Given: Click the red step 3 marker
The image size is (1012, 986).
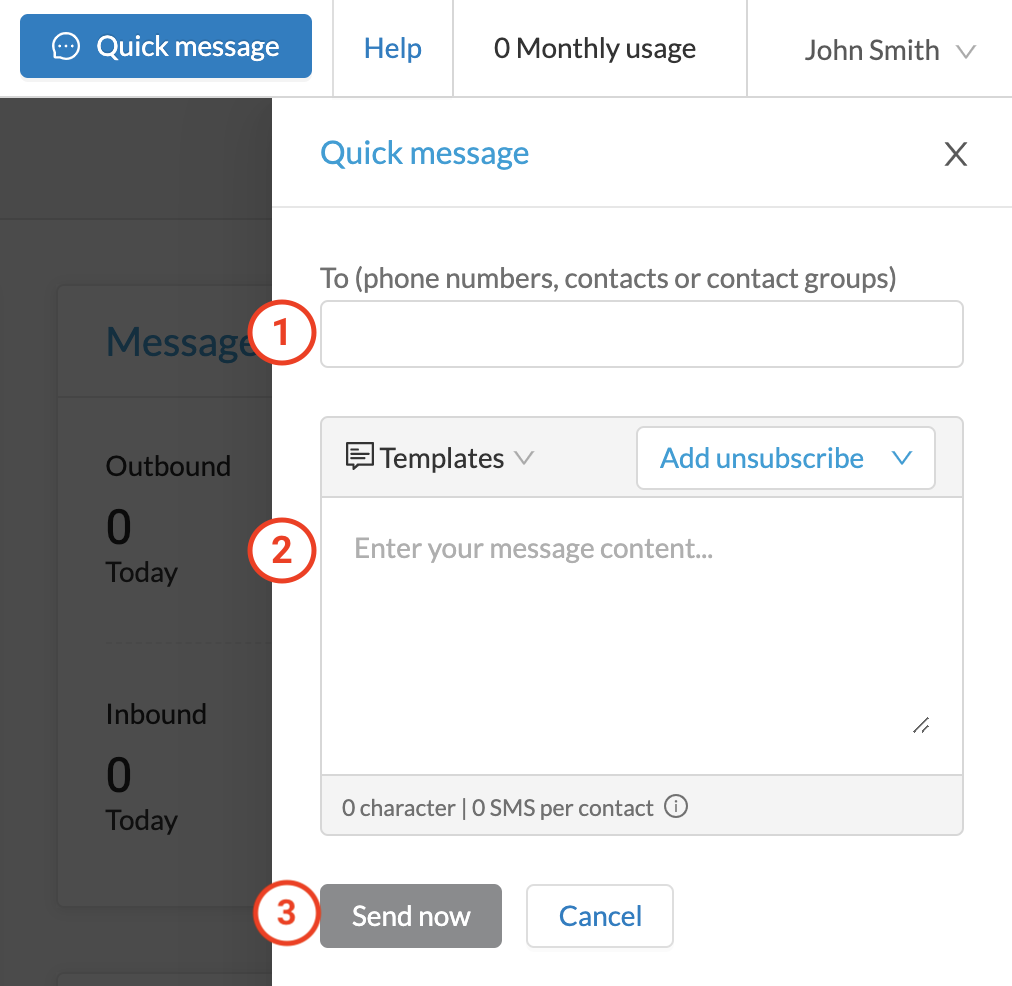Looking at the screenshot, I should (x=286, y=913).
